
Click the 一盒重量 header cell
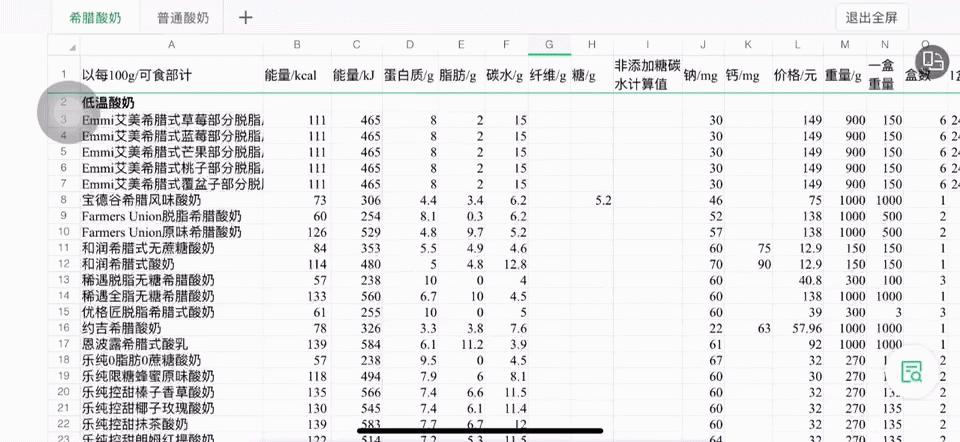885,75
